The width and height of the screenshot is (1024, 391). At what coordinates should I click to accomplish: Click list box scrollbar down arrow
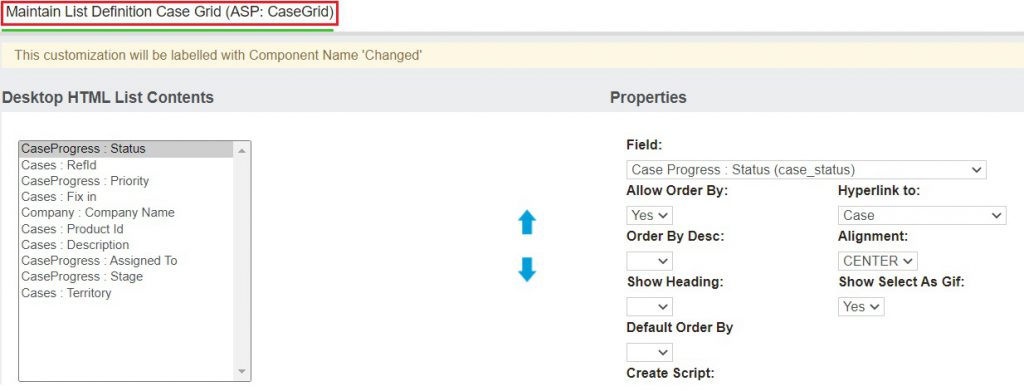(242, 371)
